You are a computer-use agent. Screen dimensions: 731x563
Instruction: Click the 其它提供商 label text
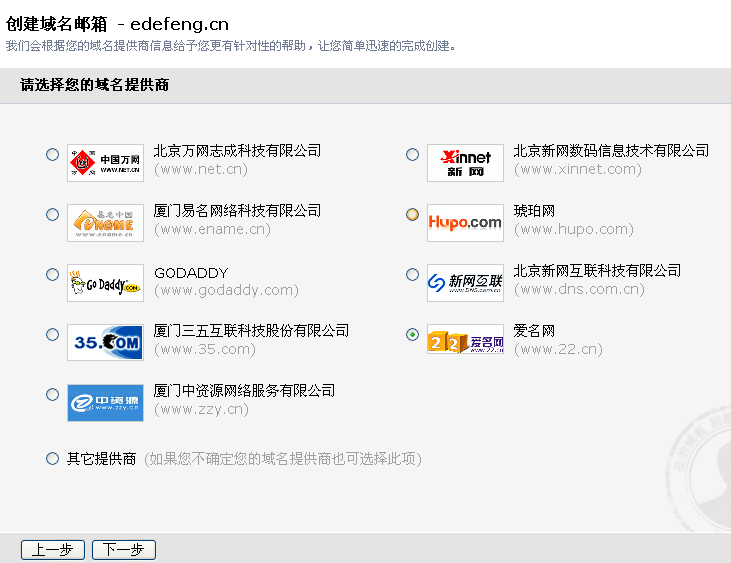click(102, 459)
